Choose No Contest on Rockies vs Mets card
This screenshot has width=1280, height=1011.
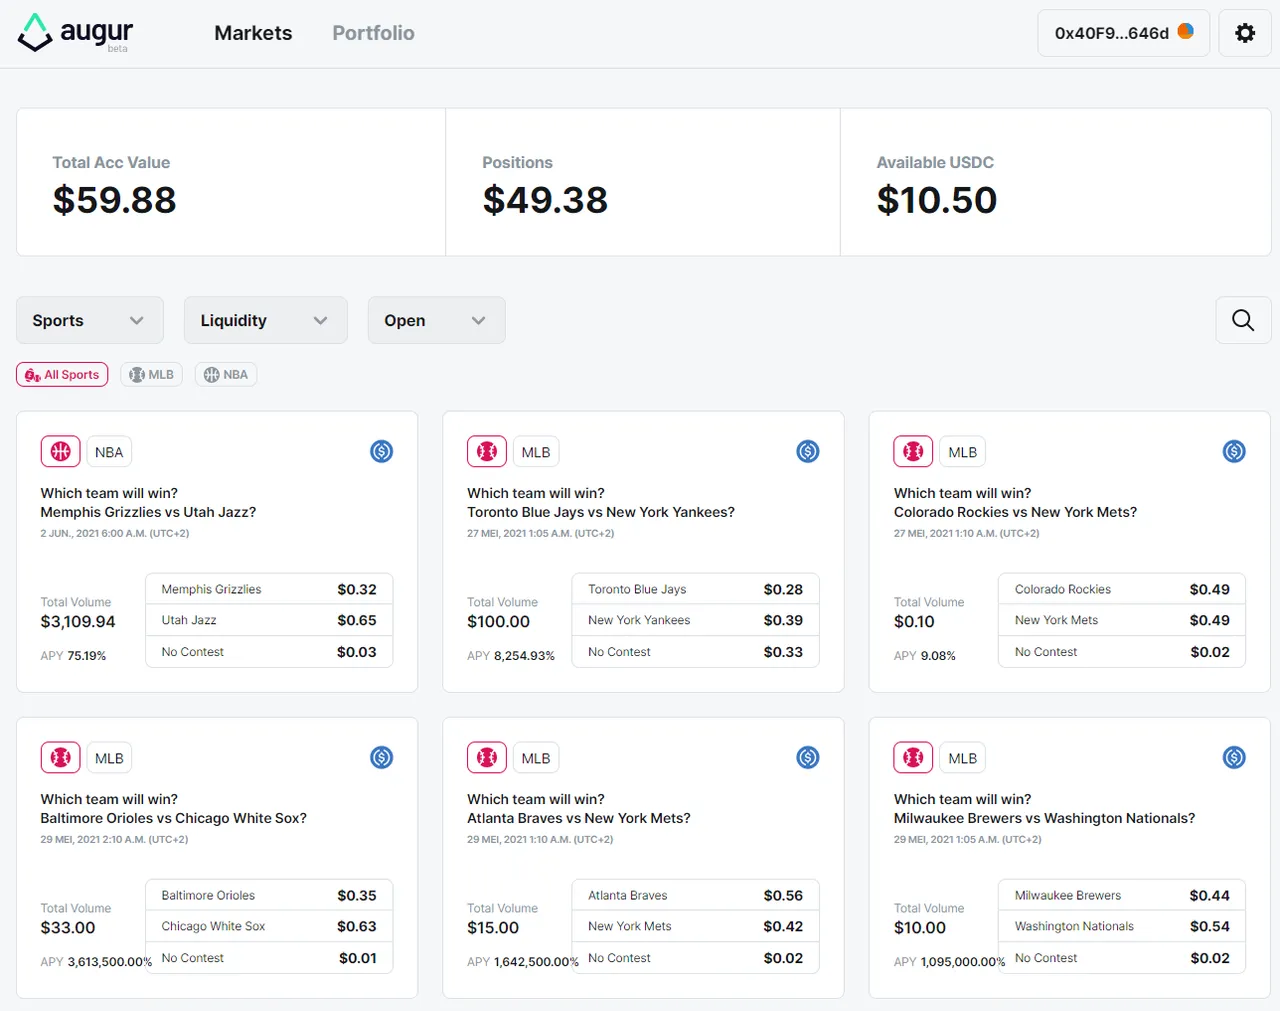(1122, 652)
